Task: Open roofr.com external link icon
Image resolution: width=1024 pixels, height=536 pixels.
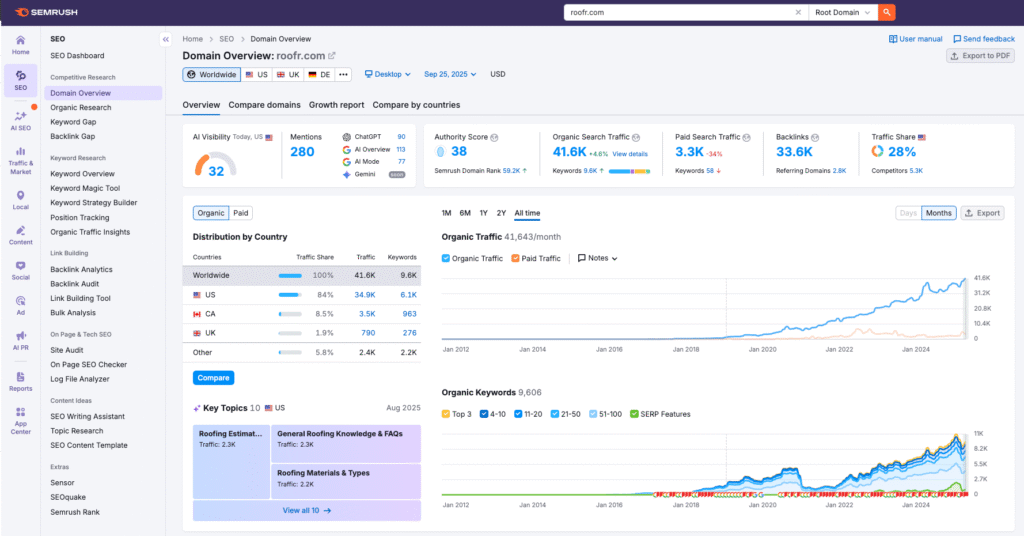Action: coord(332,55)
